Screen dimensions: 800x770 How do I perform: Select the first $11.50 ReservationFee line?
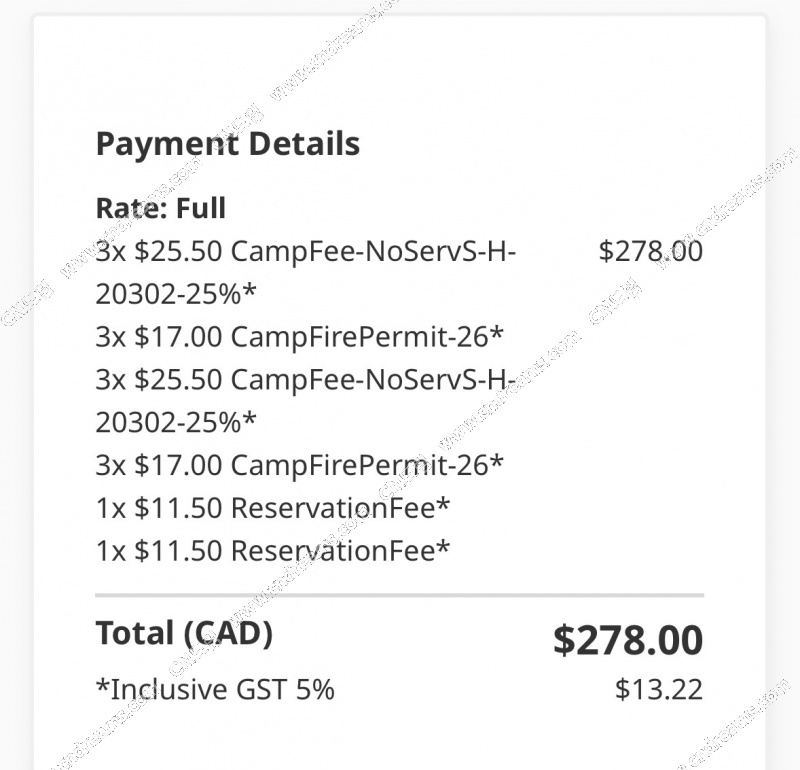tap(273, 508)
